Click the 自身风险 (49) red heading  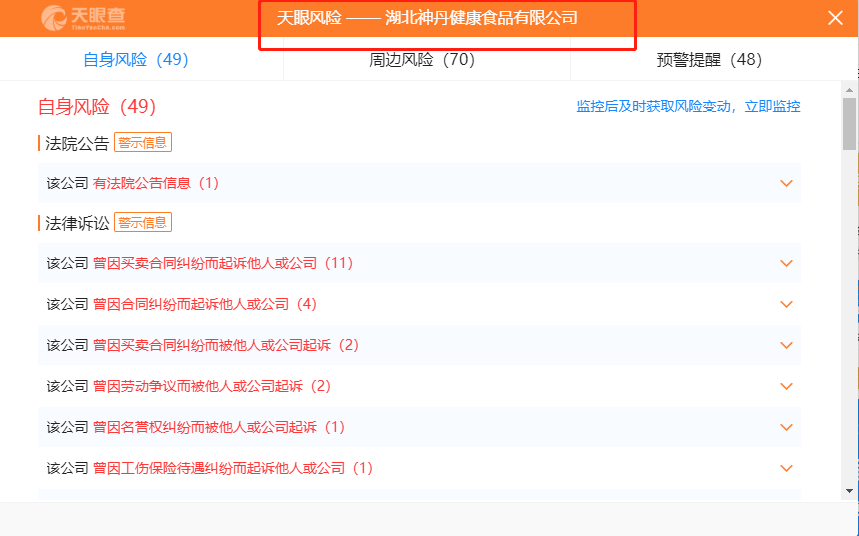point(97,106)
